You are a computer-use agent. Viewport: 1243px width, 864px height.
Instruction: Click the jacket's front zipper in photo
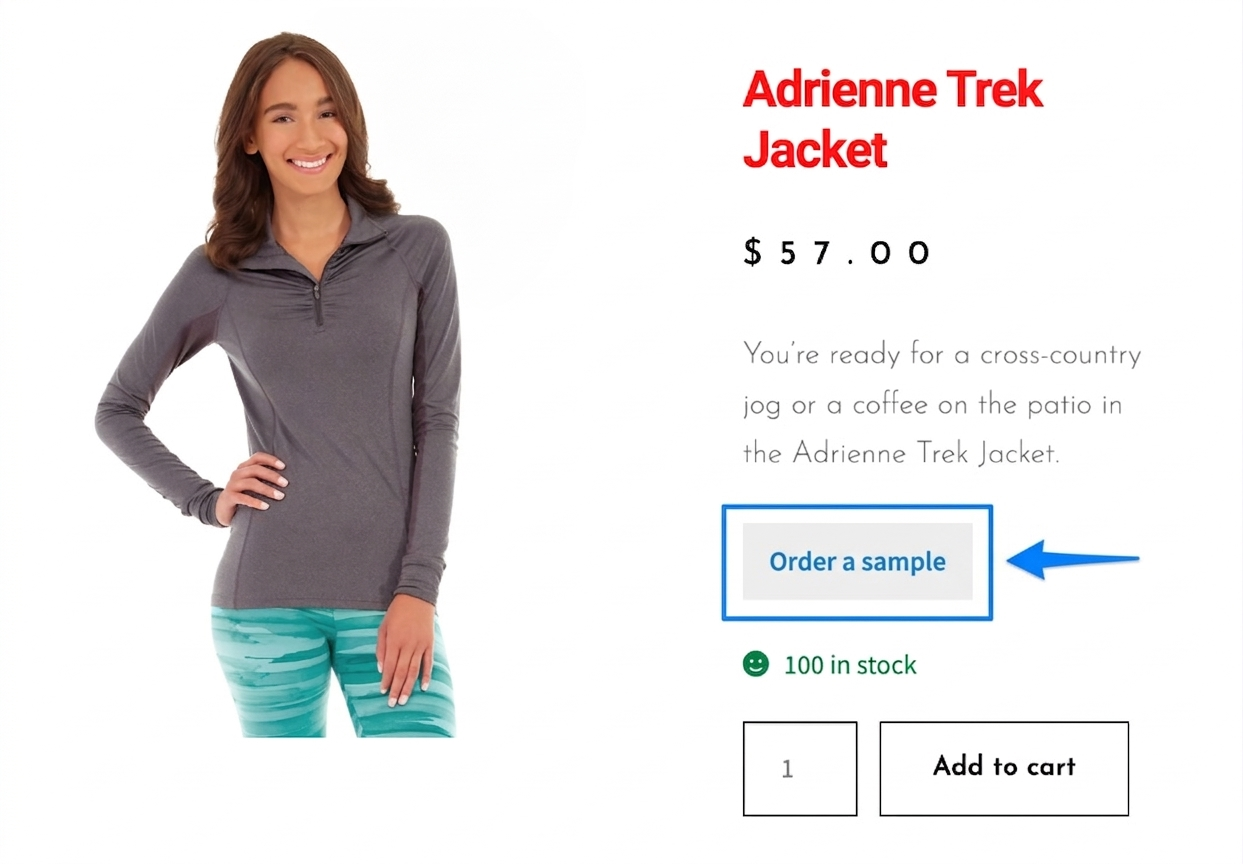pos(317,300)
